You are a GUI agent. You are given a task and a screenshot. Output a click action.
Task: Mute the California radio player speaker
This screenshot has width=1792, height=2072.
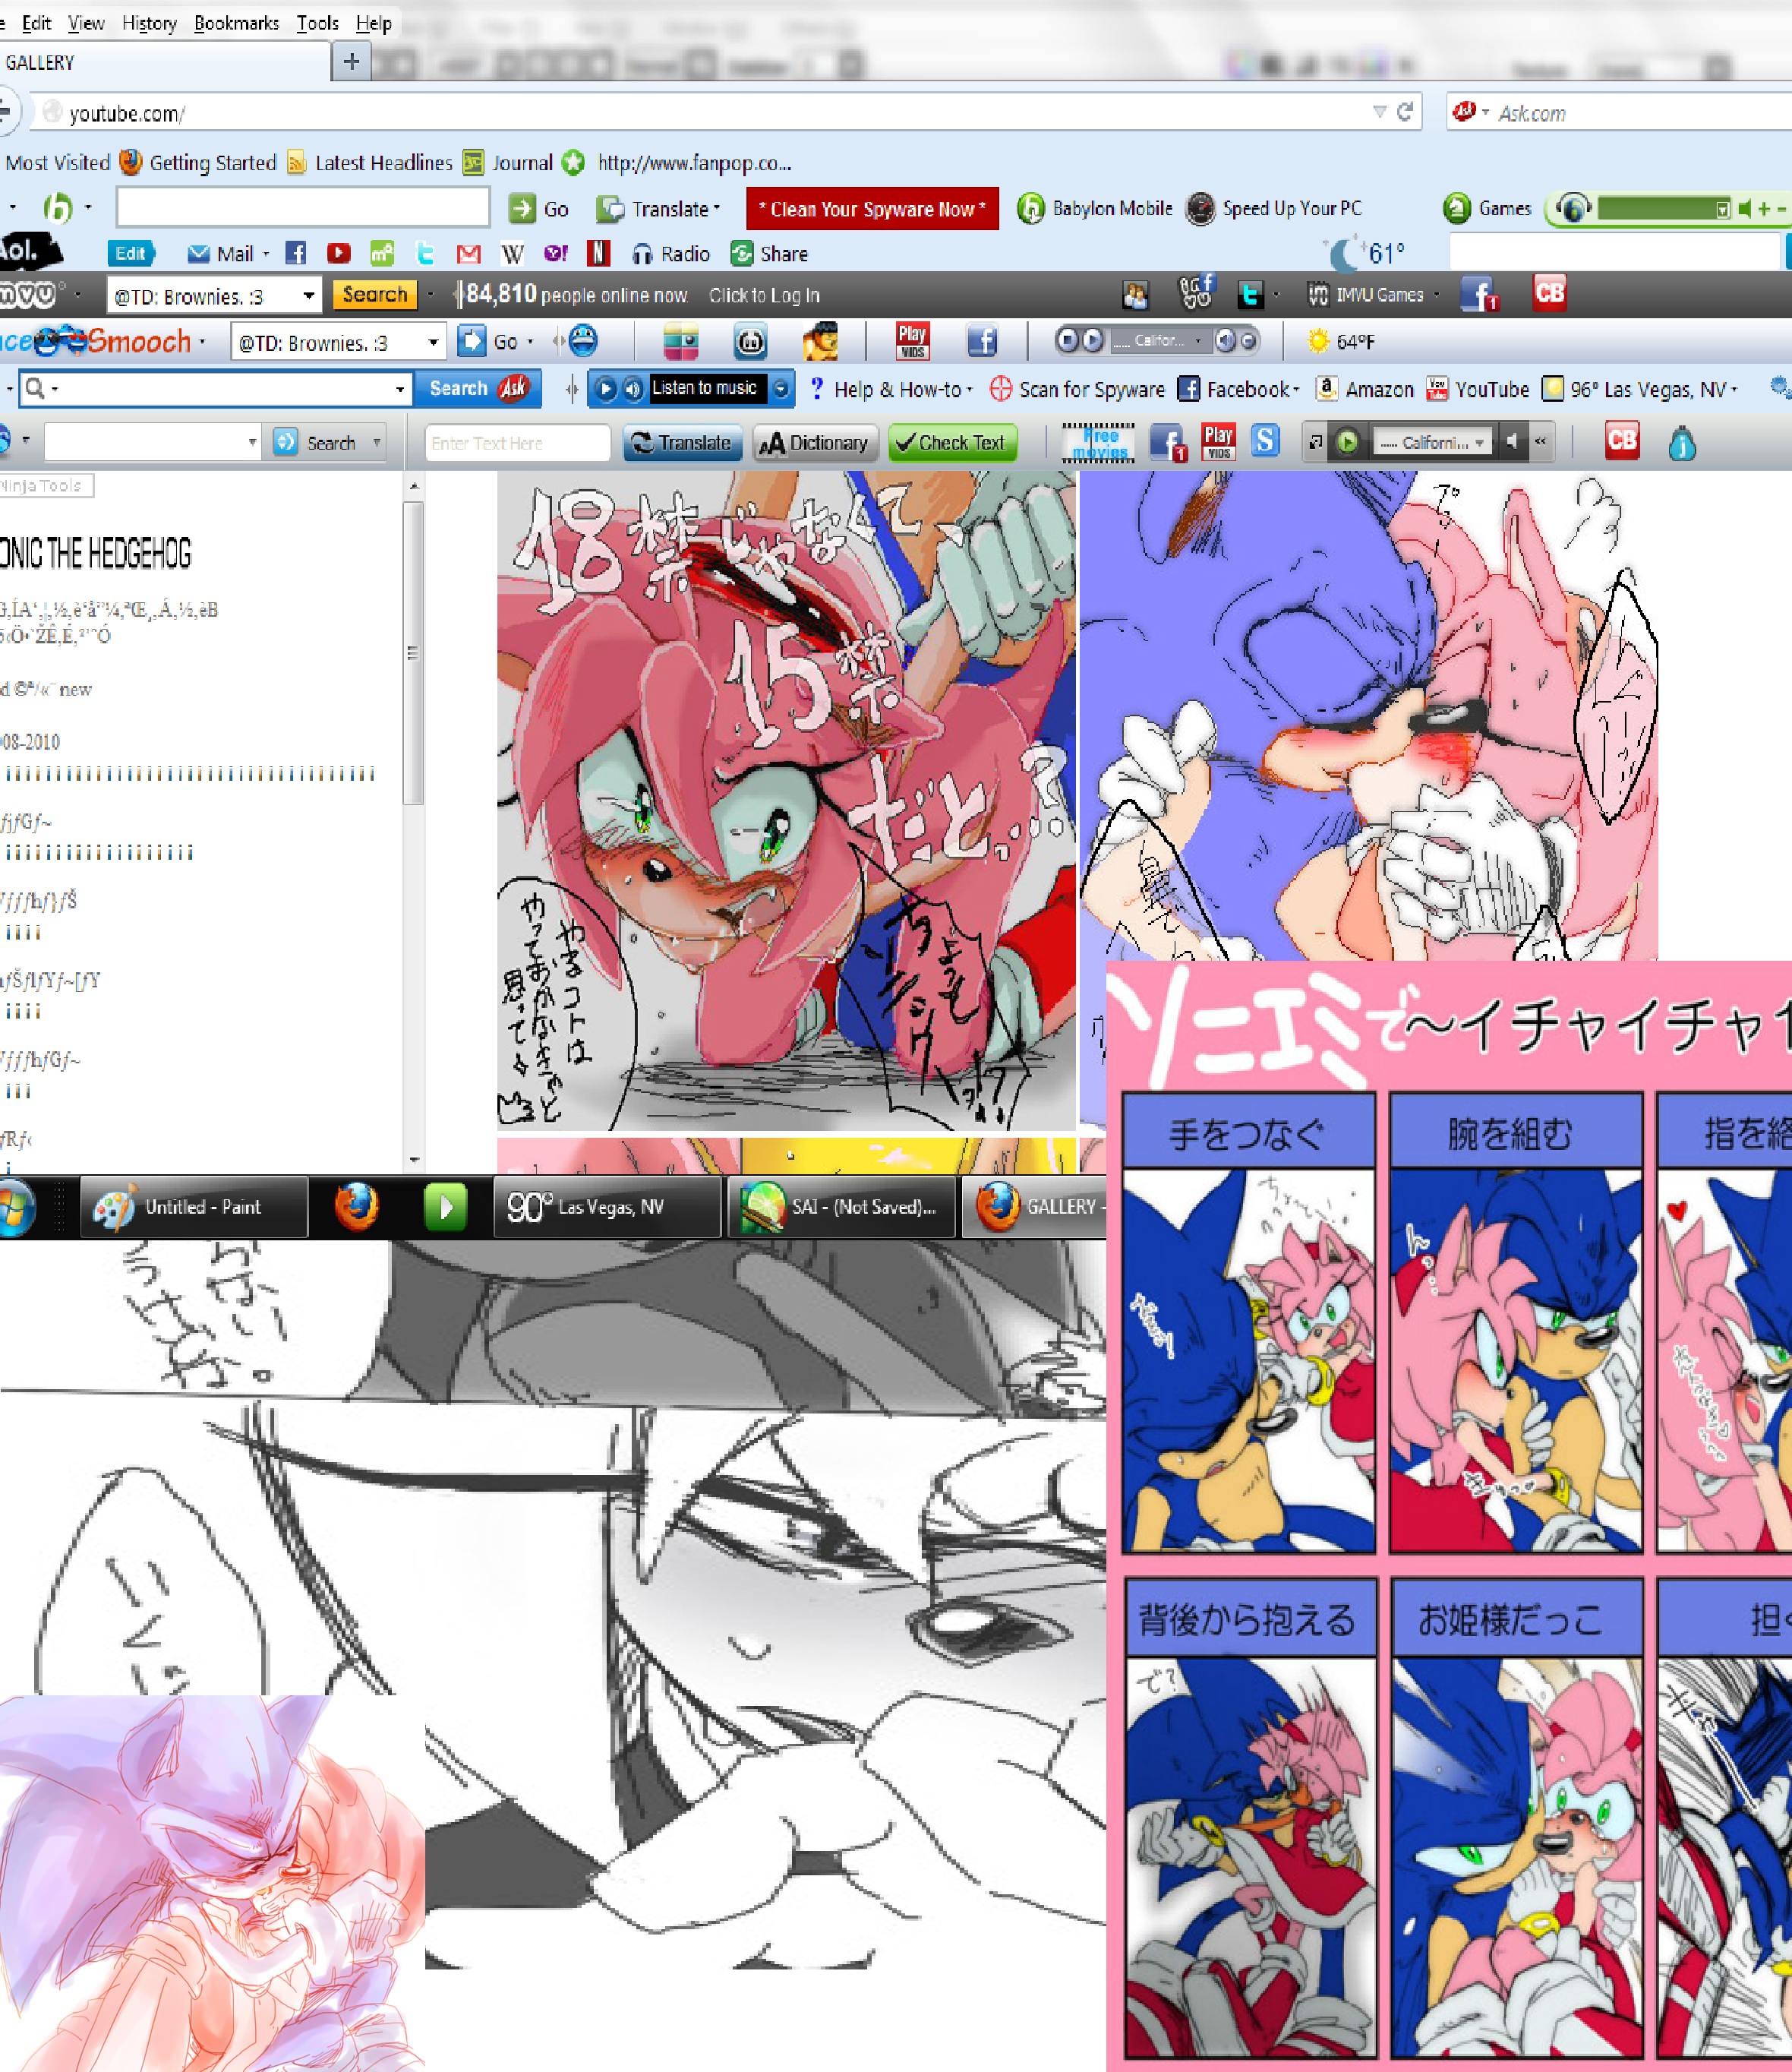click(x=1511, y=442)
